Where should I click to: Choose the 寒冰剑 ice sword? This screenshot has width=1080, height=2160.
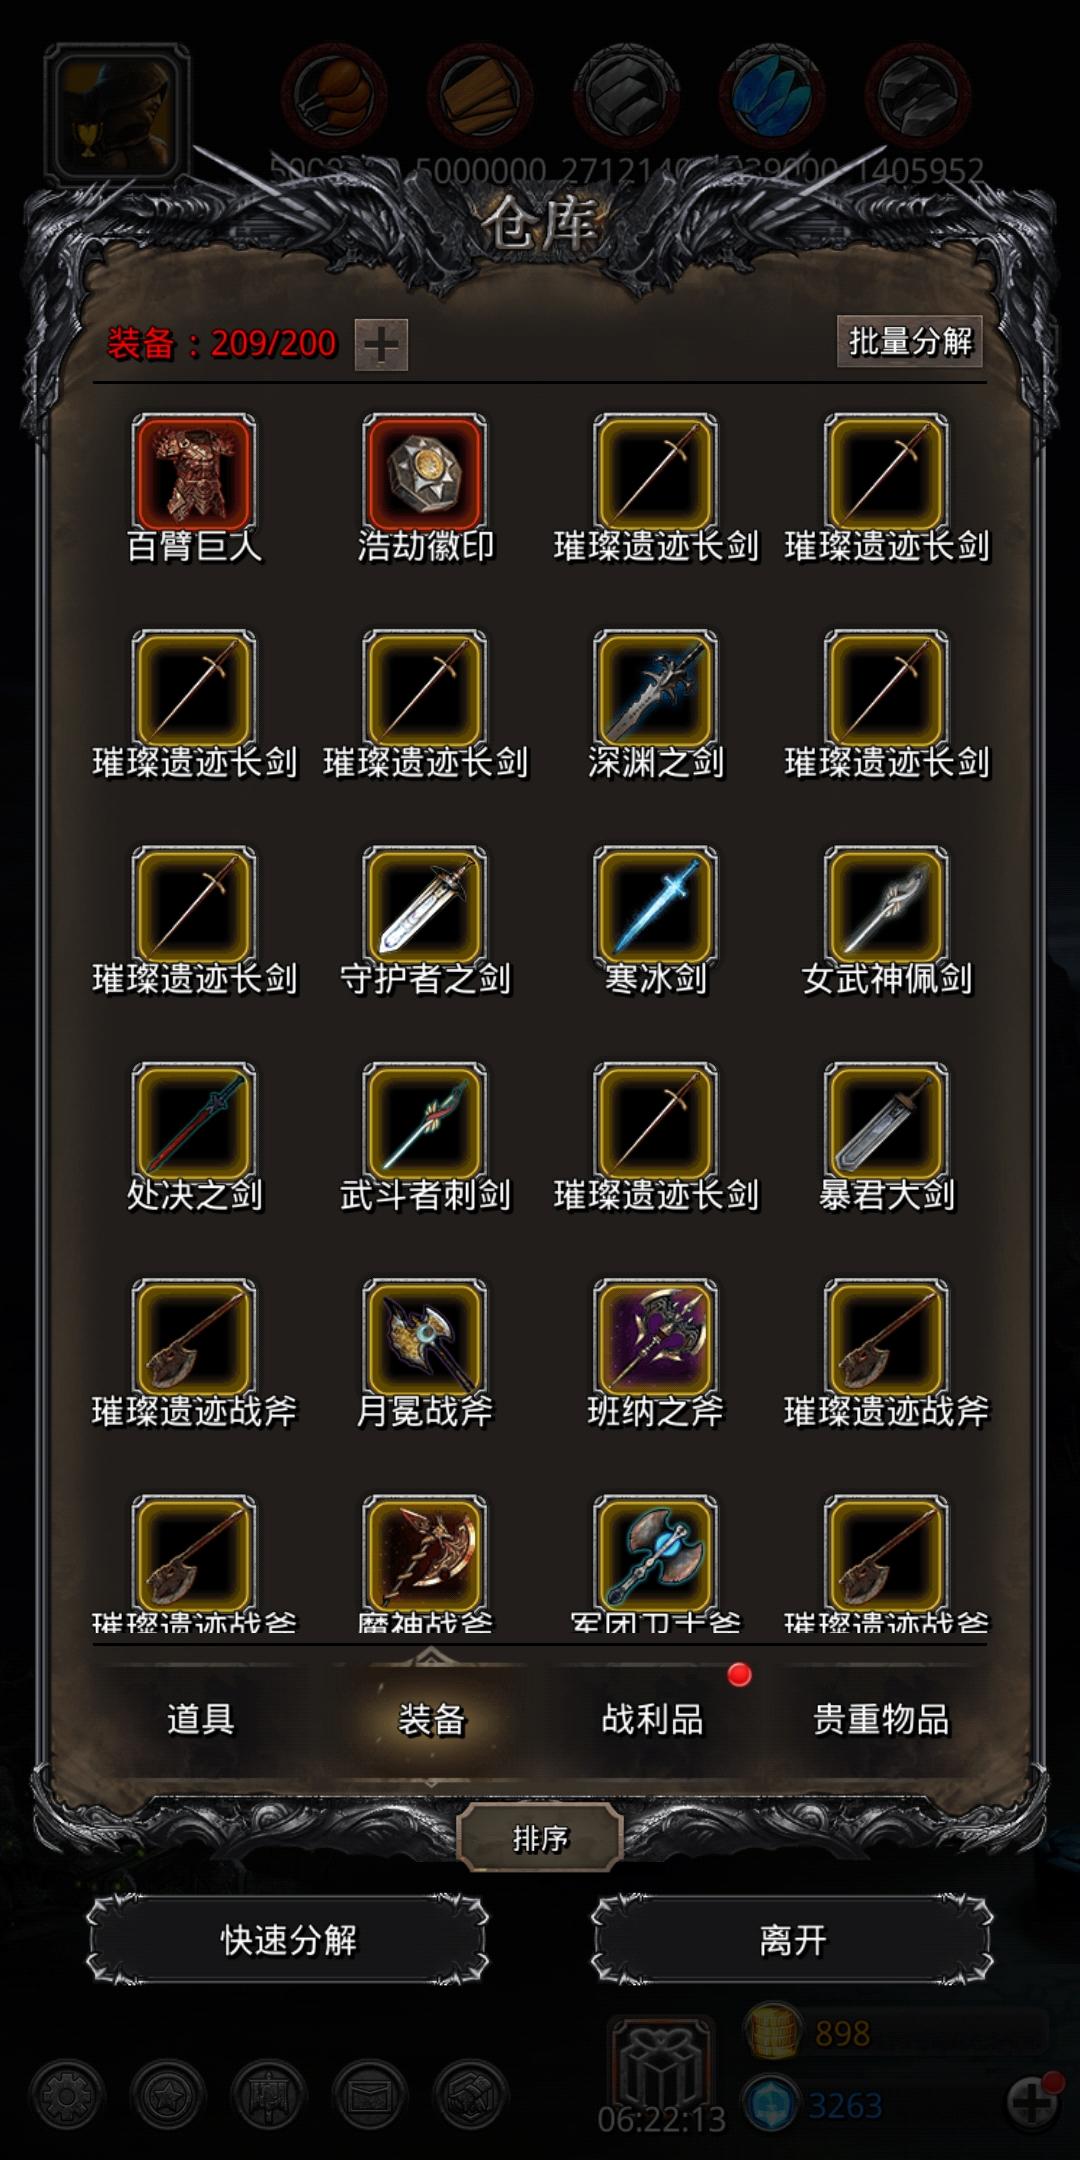(655, 907)
